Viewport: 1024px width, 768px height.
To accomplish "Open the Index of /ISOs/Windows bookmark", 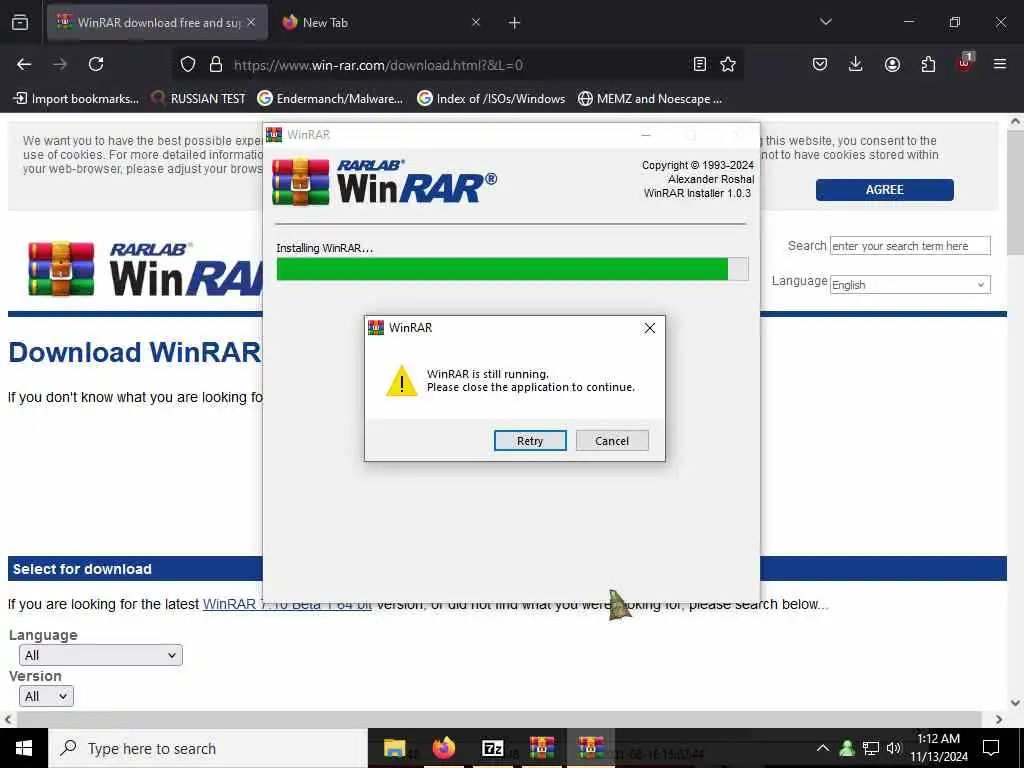I will (490, 99).
